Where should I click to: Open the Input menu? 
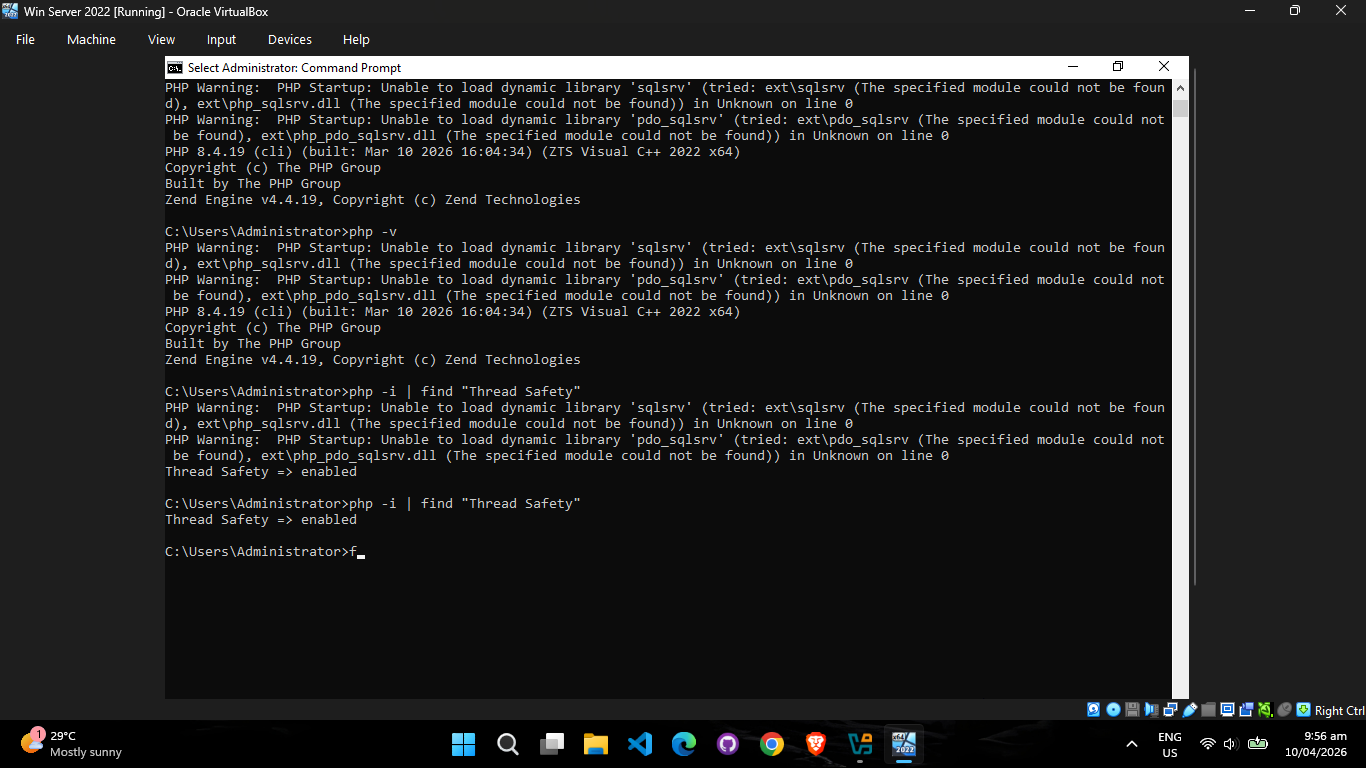[x=221, y=40]
